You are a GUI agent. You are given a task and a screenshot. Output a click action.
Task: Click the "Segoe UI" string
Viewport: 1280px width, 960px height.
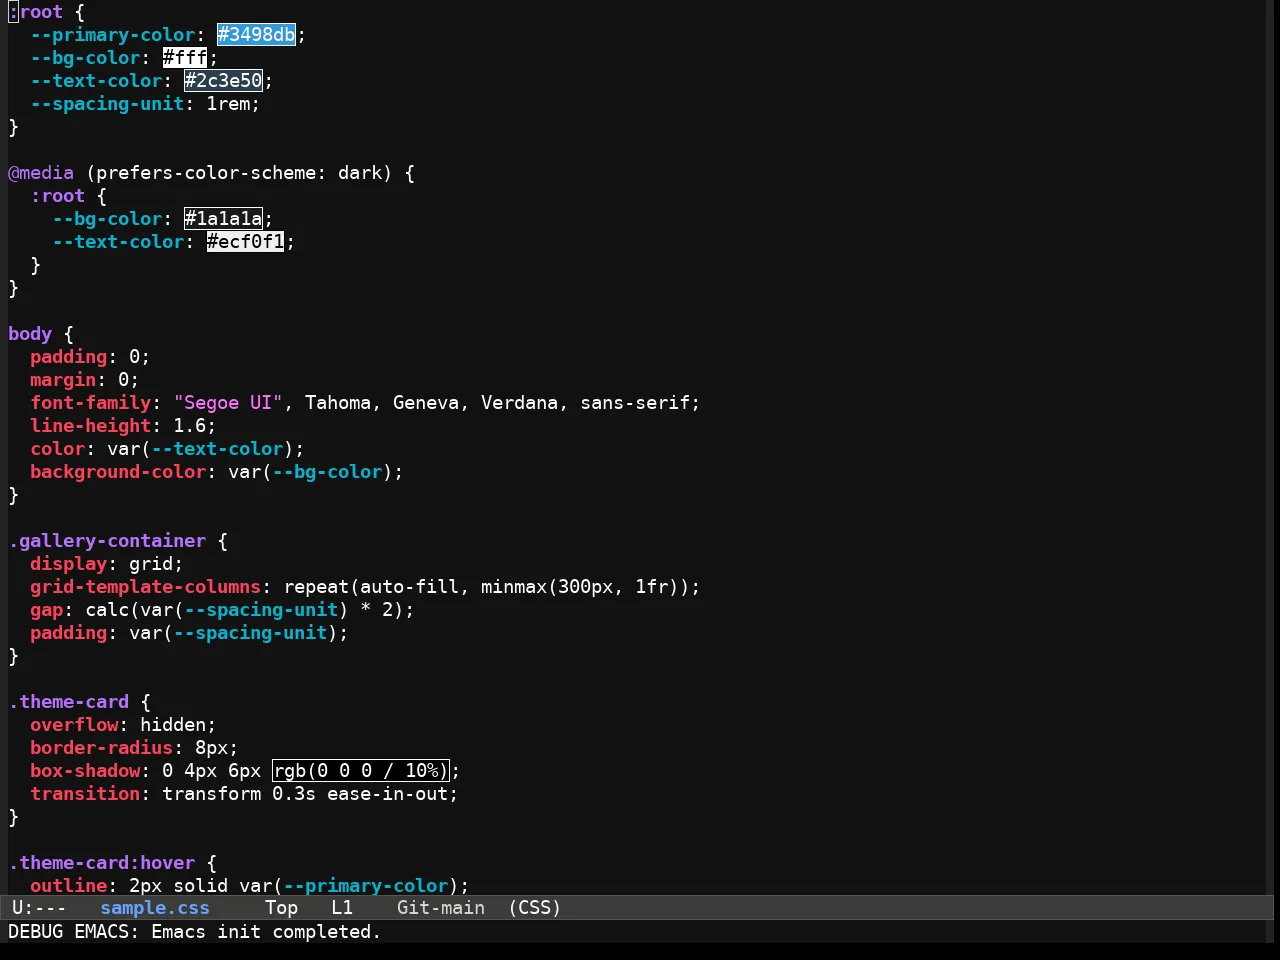tap(228, 403)
